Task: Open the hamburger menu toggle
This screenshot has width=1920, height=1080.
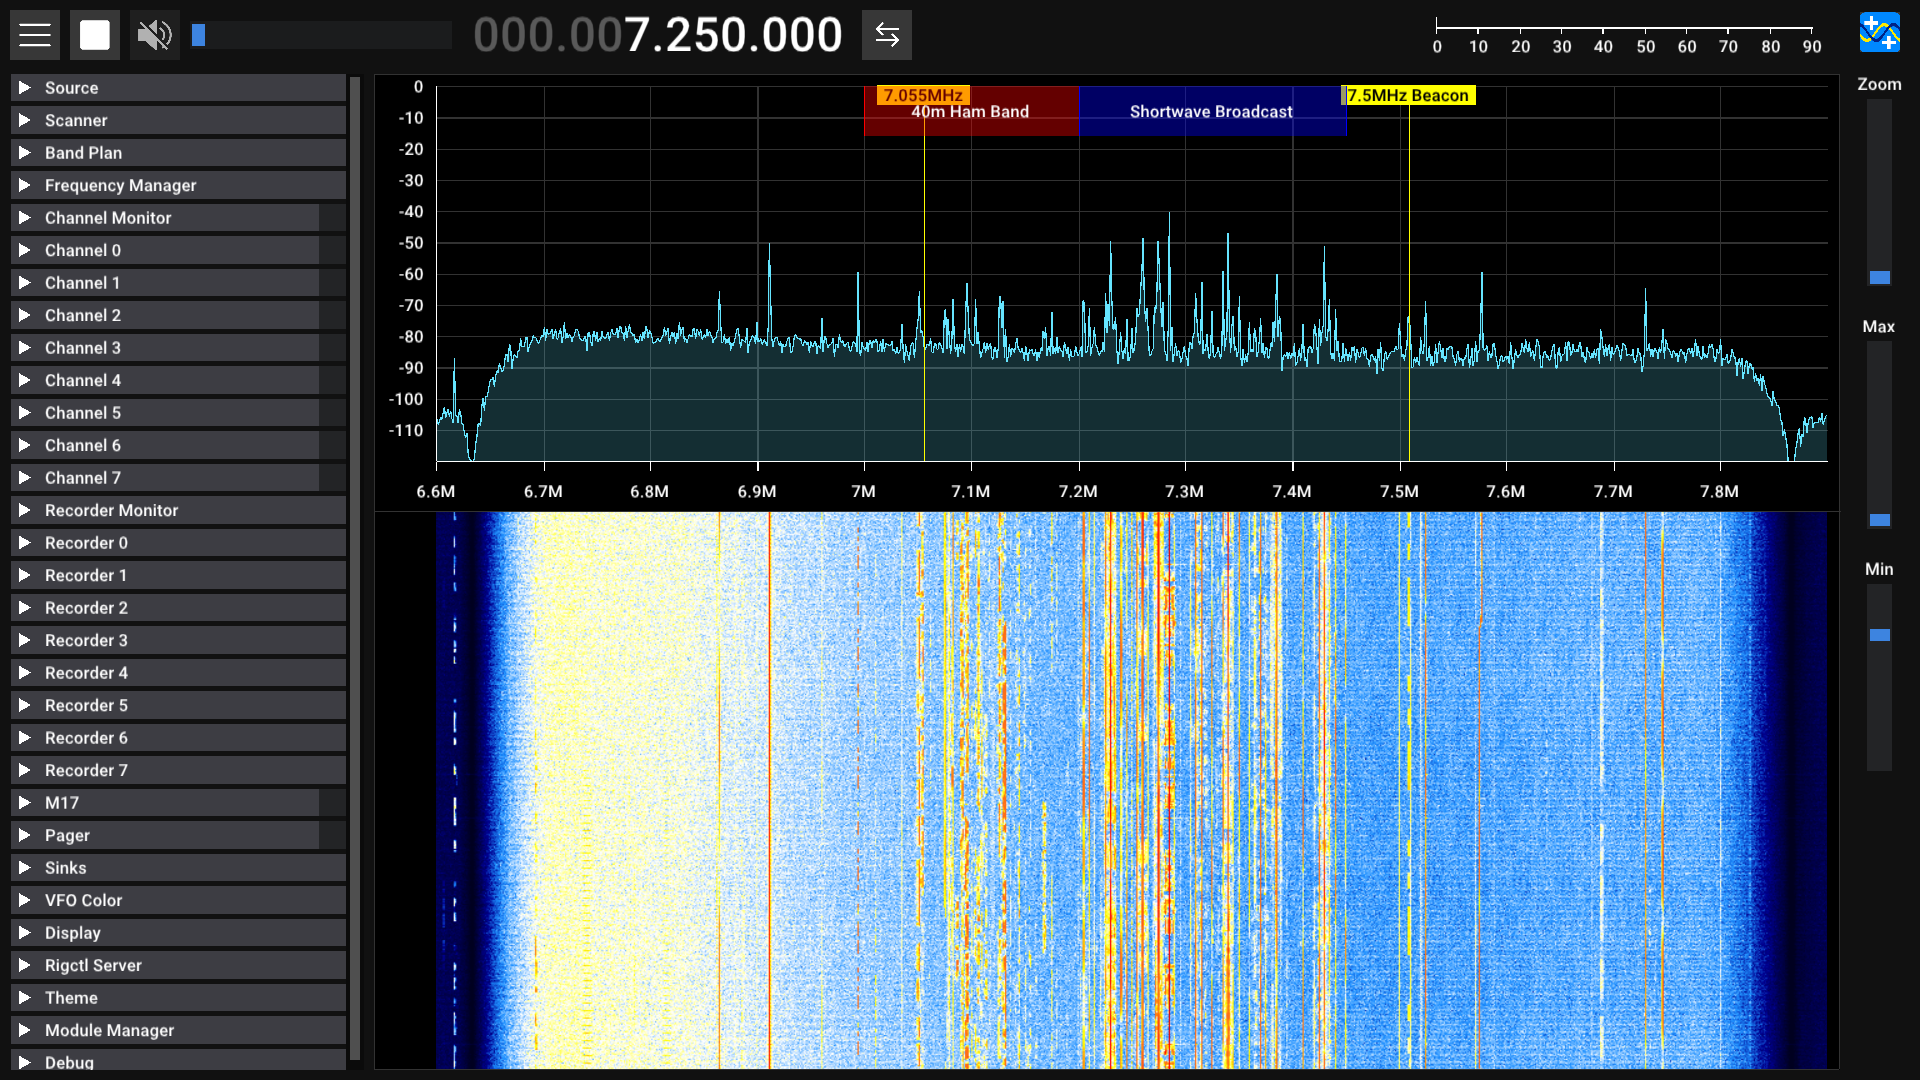Action: [x=35, y=35]
